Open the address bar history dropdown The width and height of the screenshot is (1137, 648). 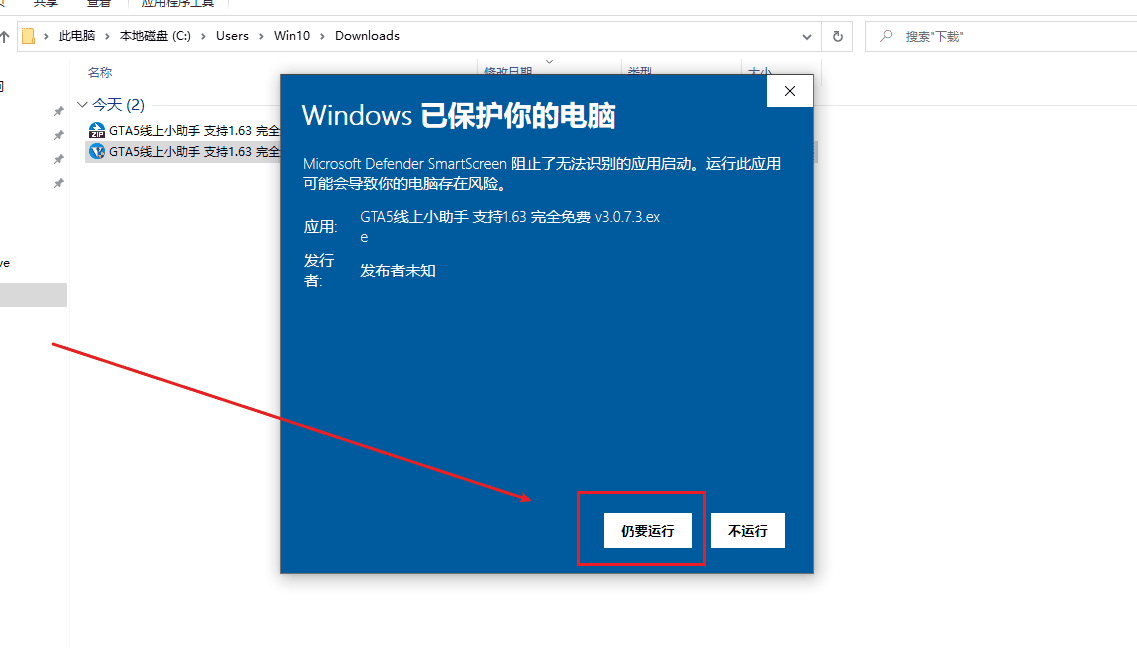(806, 36)
